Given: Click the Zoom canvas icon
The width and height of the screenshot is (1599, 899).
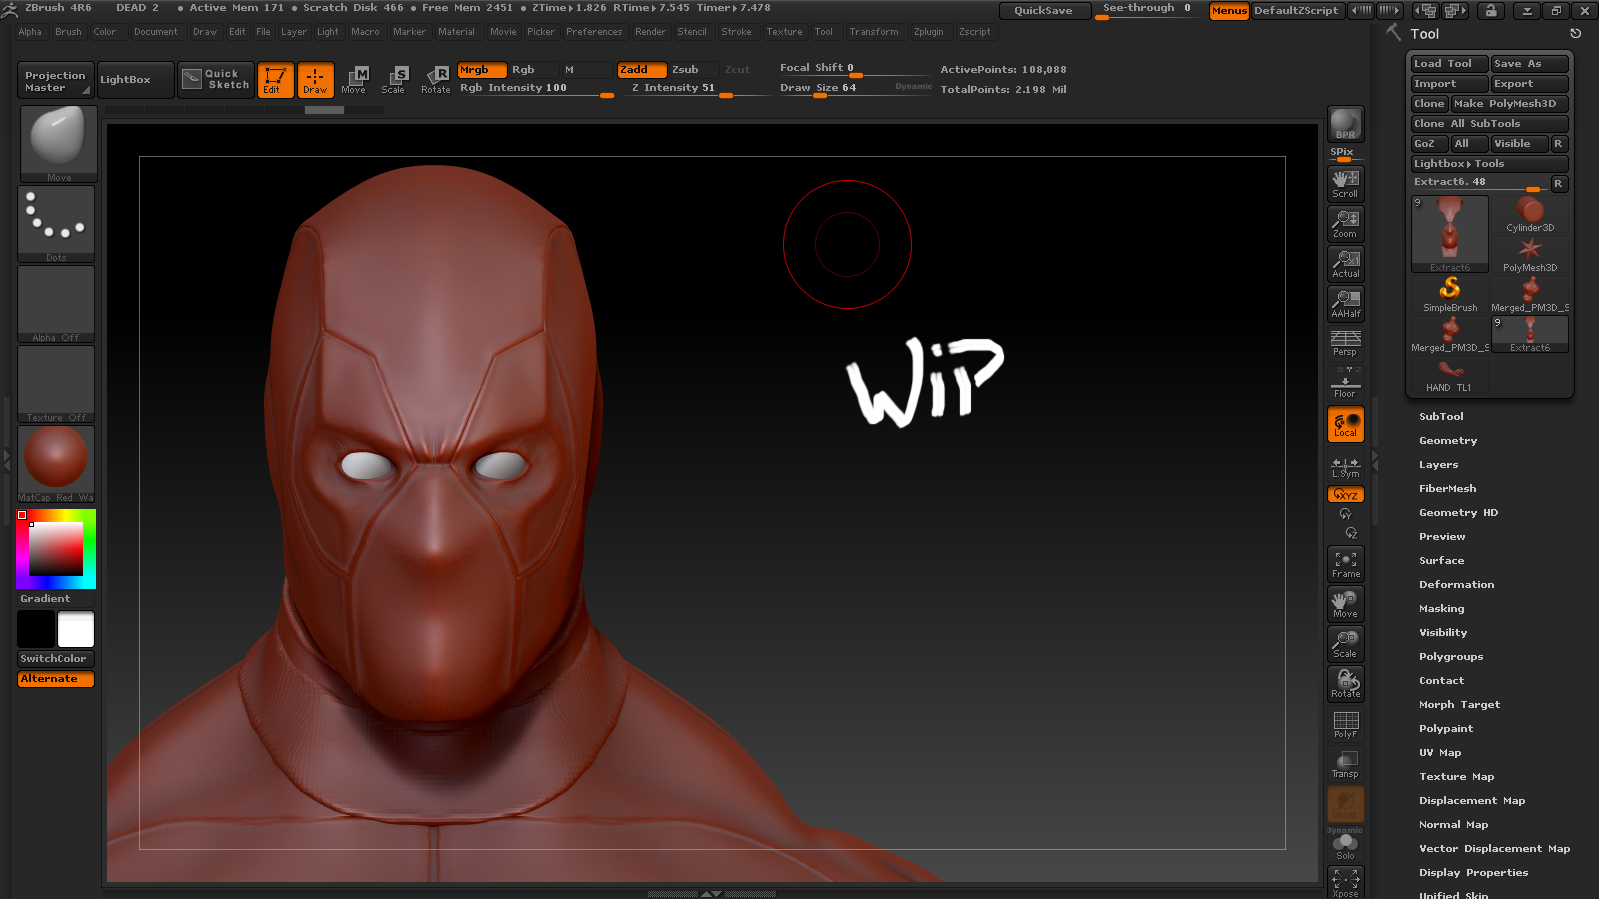Looking at the screenshot, I should coord(1345,223).
